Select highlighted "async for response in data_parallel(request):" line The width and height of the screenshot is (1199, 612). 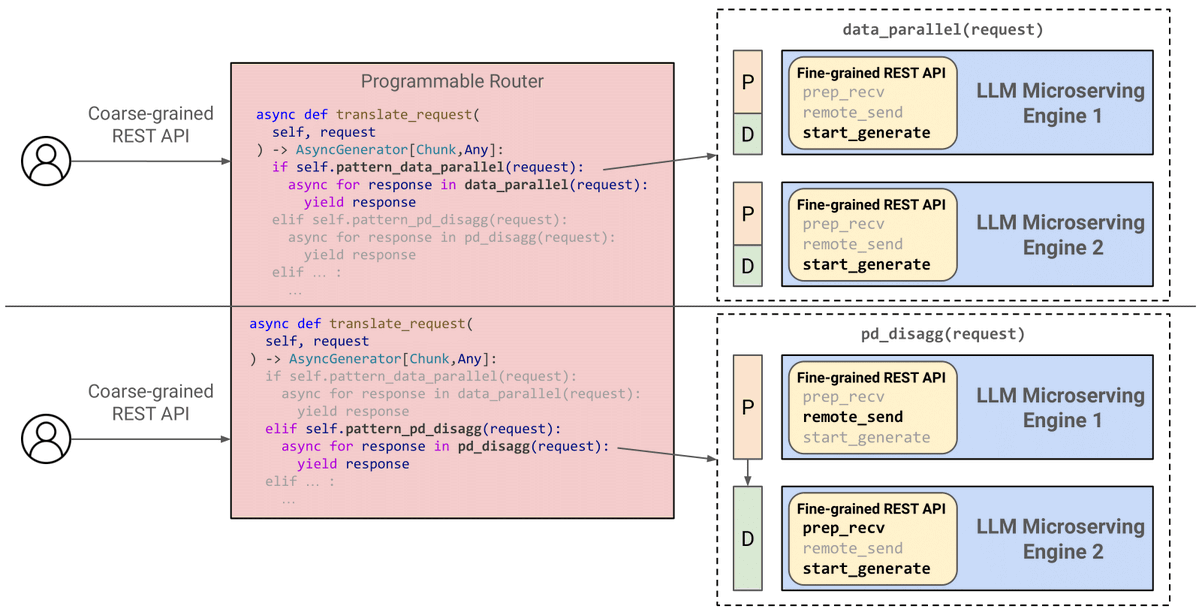point(467,184)
